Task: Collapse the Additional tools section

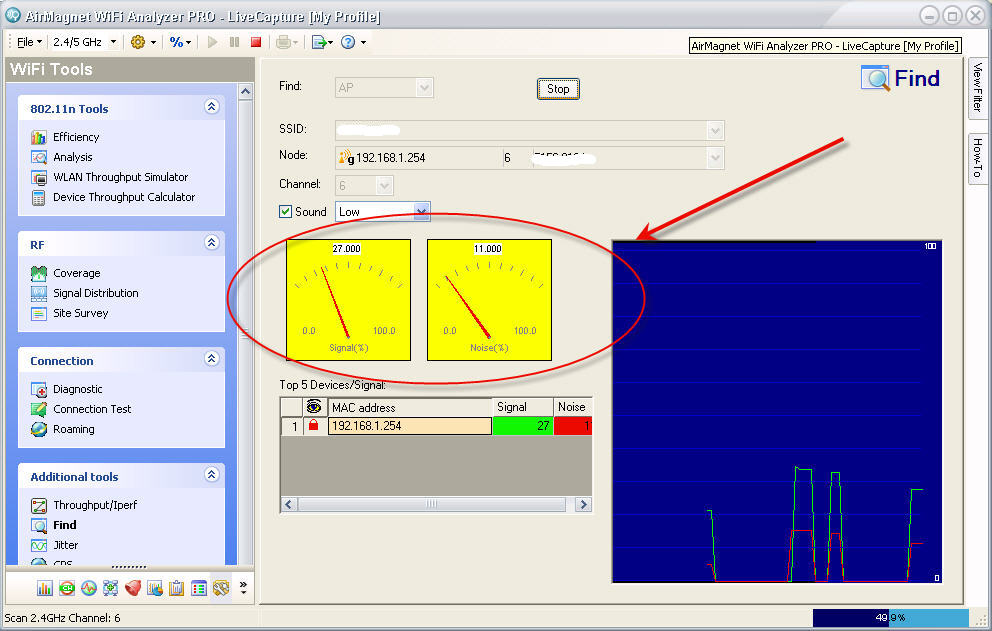Action: click(212, 475)
